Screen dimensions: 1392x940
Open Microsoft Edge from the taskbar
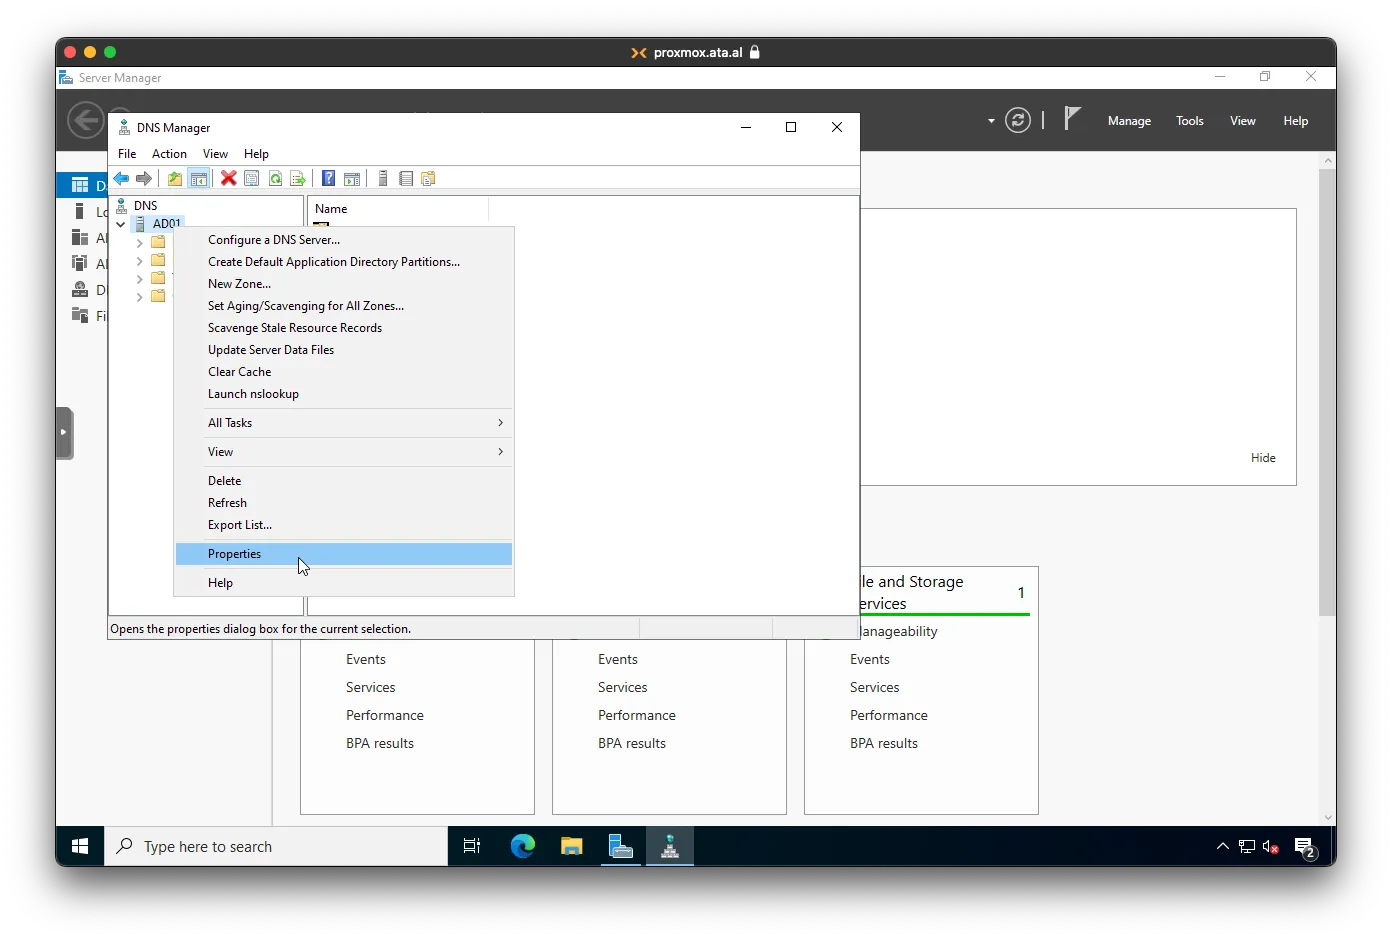tap(522, 846)
